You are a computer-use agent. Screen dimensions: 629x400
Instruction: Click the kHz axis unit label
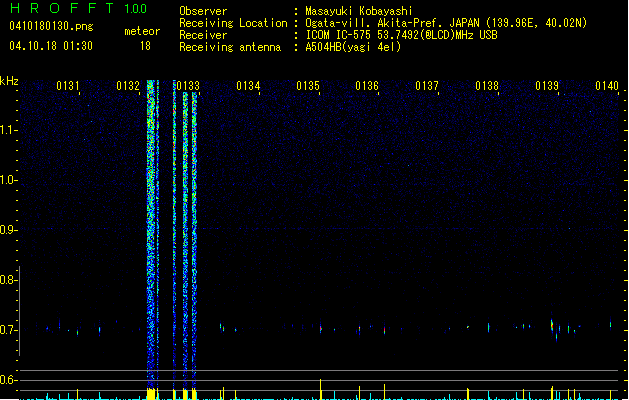pyautogui.click(x=9, y=81)
